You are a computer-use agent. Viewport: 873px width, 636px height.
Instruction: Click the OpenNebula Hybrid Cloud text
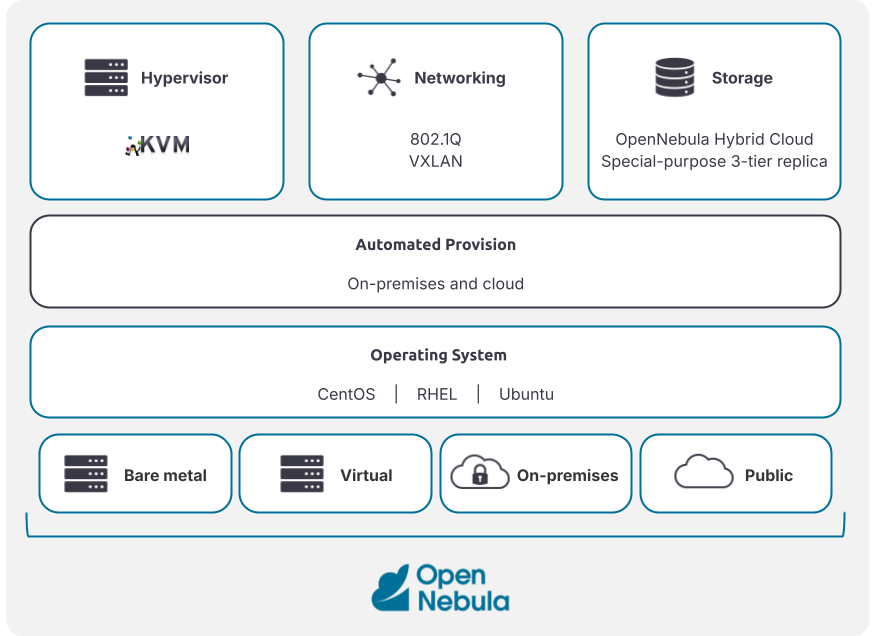[714, 139]
